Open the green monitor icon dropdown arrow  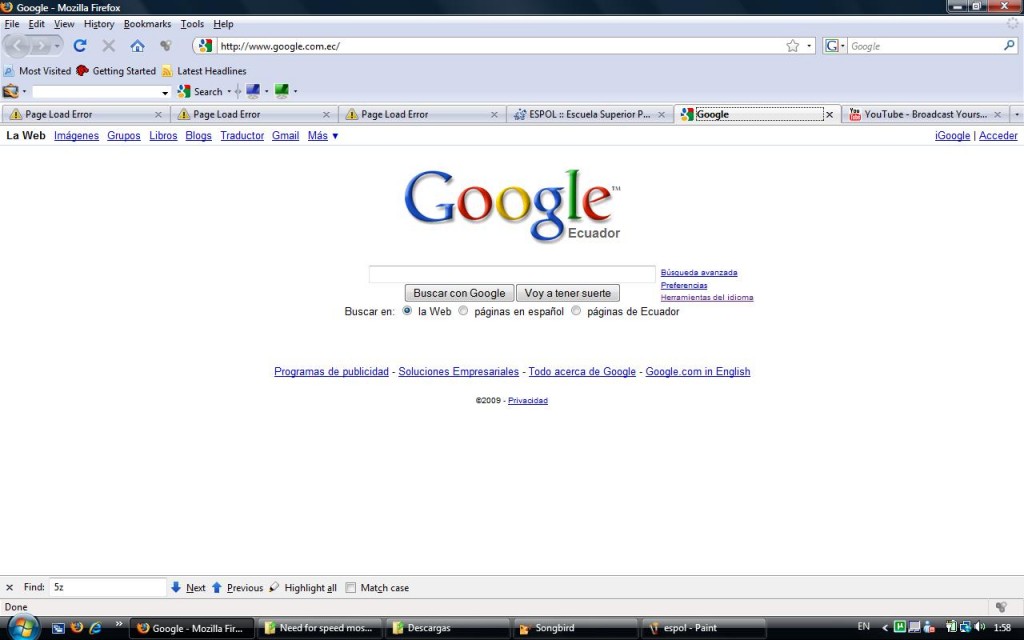(295, 91)
